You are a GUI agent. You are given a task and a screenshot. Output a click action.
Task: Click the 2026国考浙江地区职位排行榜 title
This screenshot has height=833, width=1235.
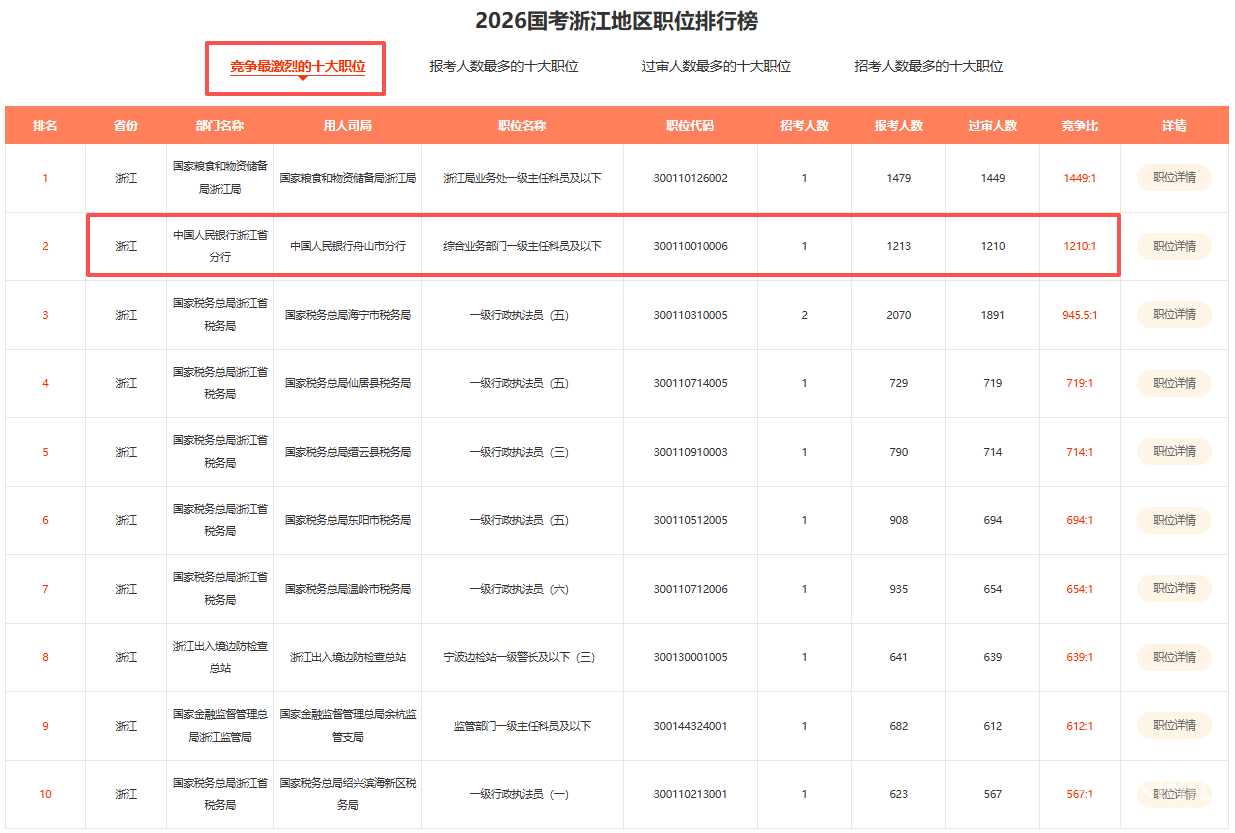tap(616, 21)
